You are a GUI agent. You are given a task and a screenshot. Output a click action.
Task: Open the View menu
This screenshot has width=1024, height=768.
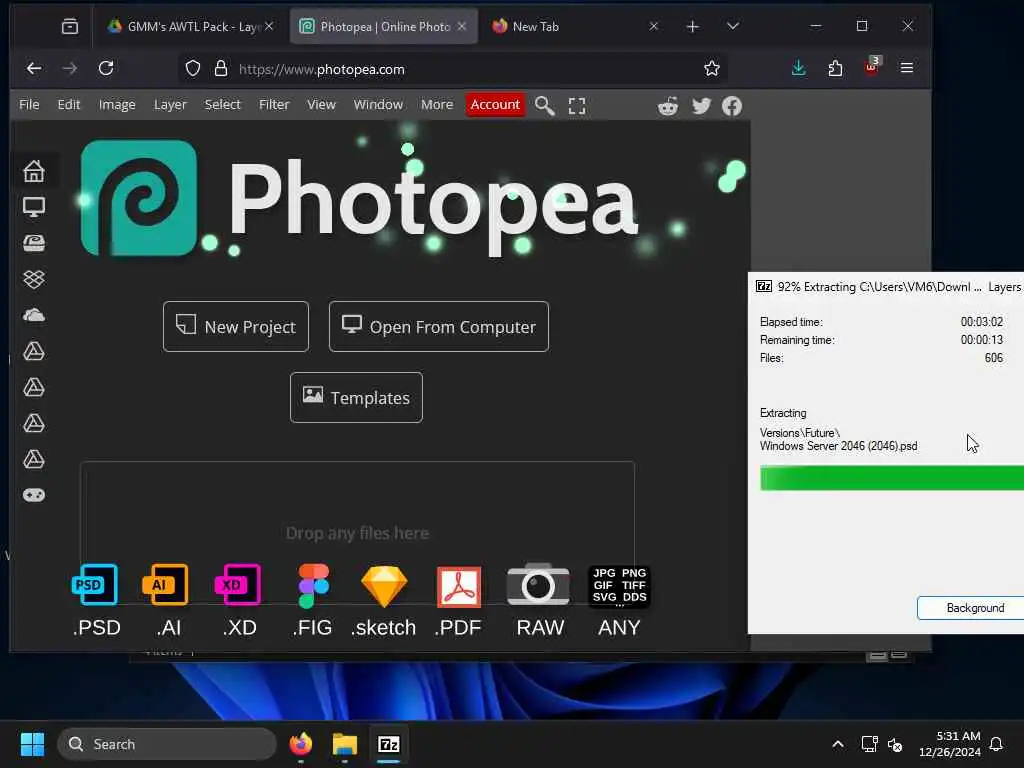[x=321, y=104]
